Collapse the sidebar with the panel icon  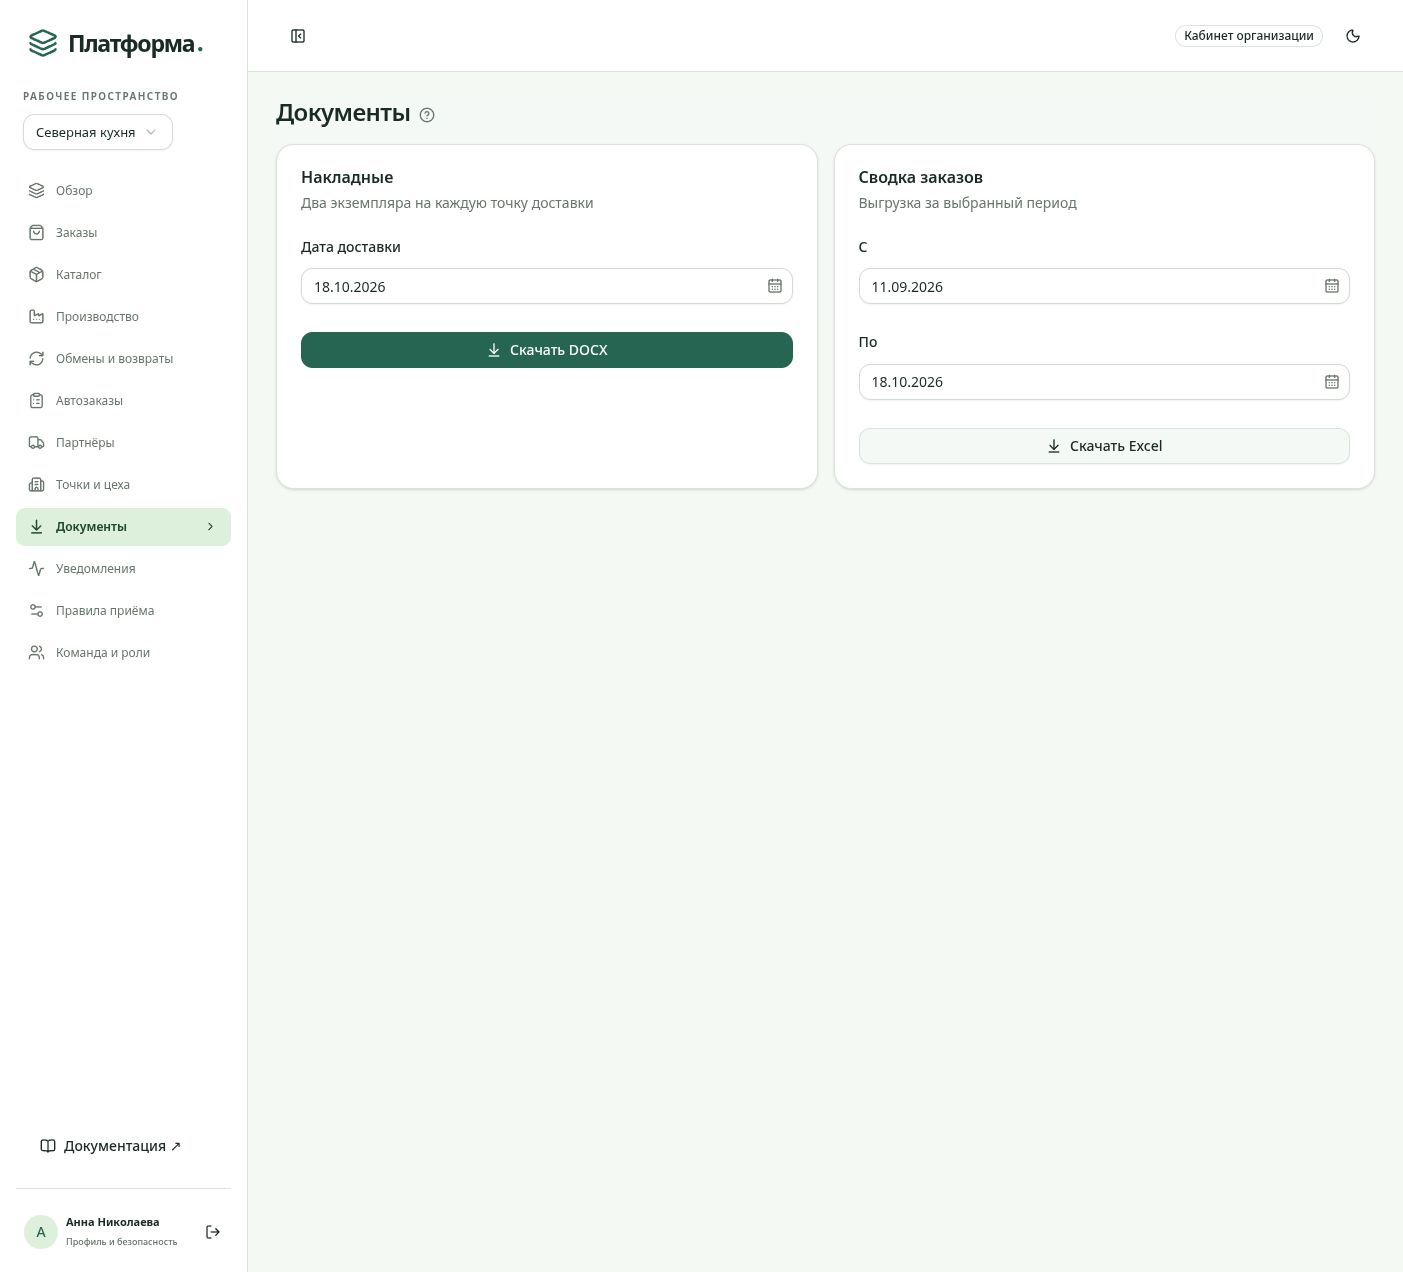point(298,36)
